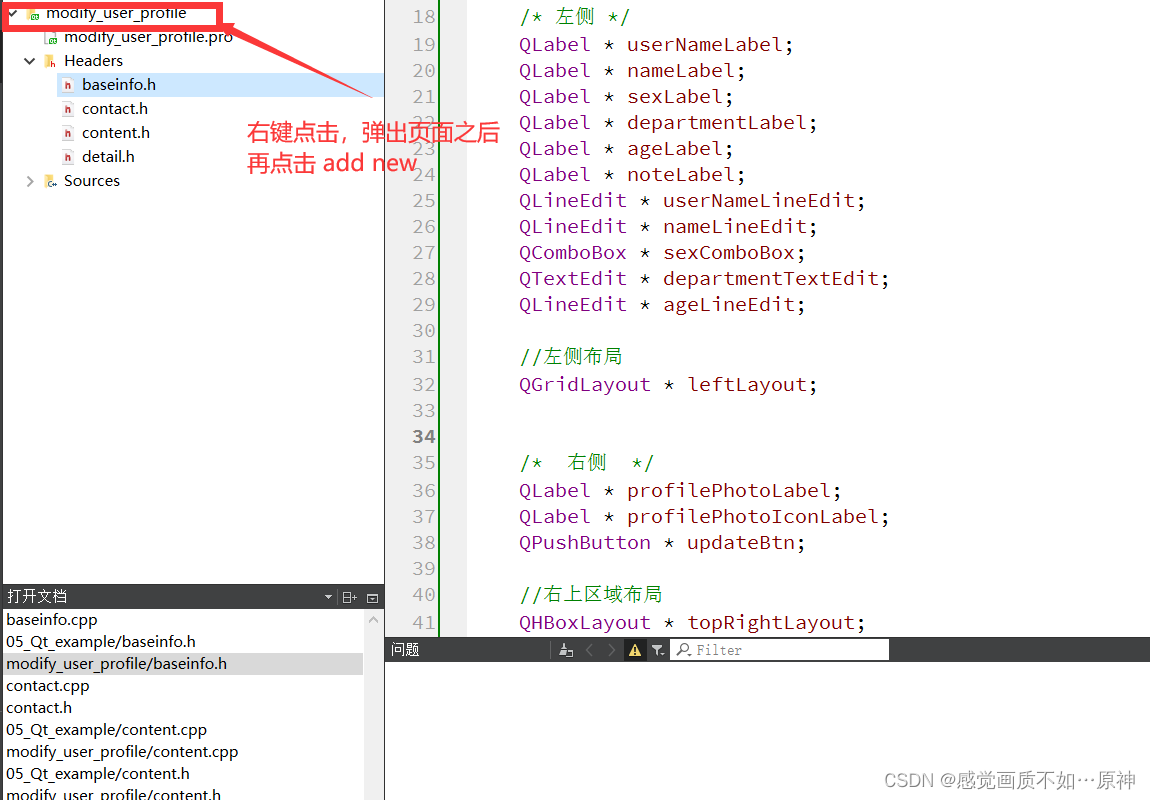Toggle the show warnings button
The image size is (1150, 800).
click(x=635, y=650)
